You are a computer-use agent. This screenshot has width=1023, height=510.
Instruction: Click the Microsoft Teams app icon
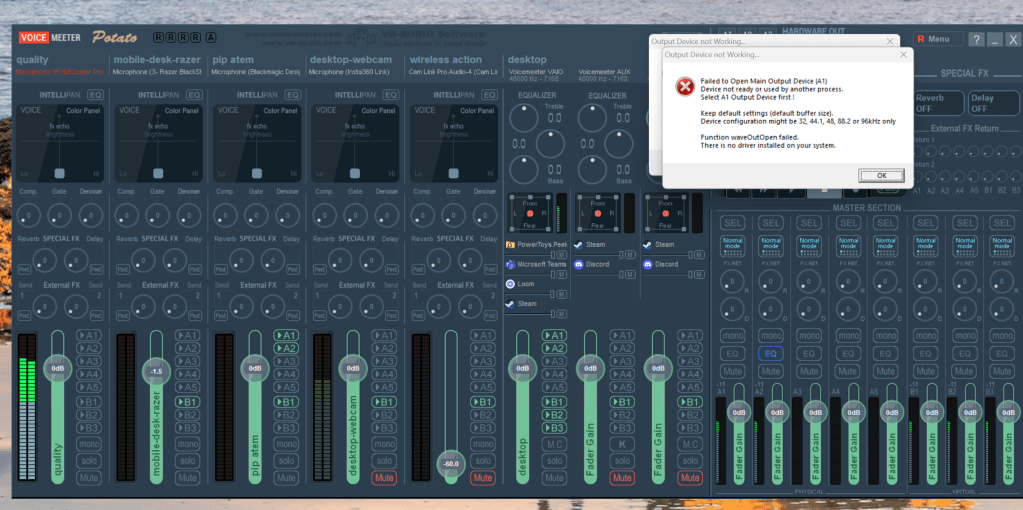(x=510, y=264)
